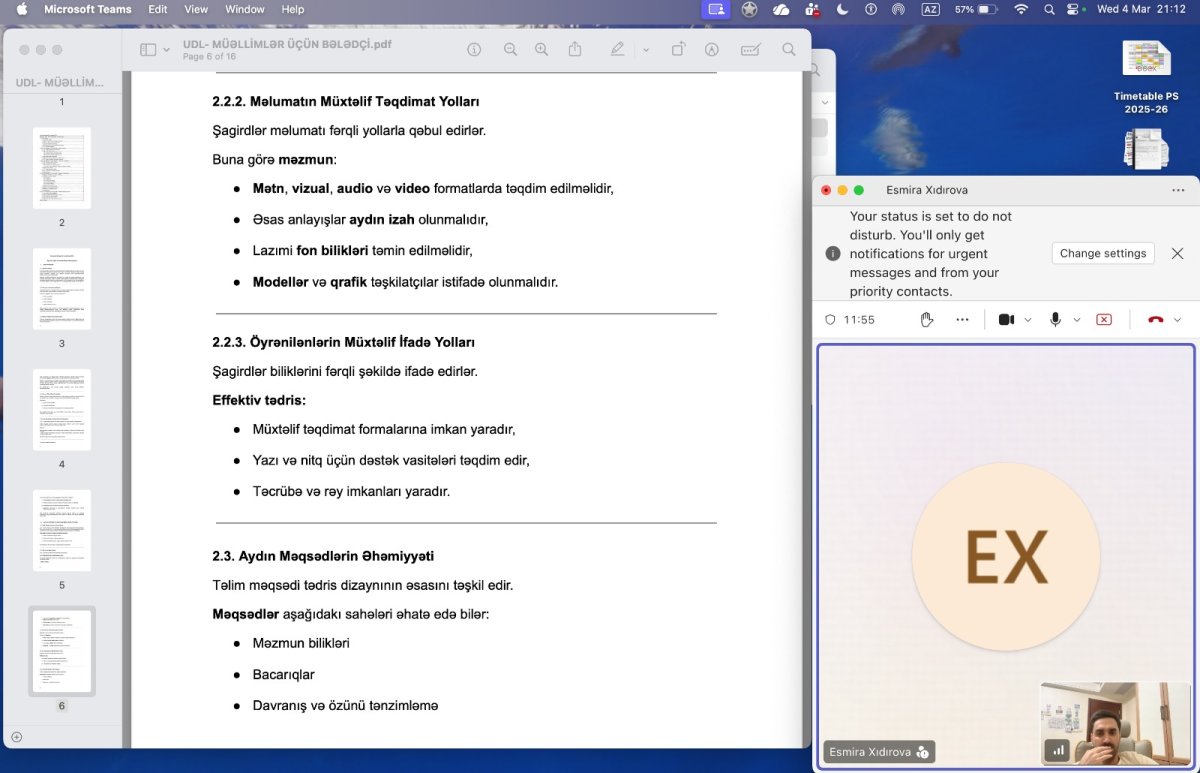
Task: Dismiss the do not disturb notification banner
Action: (x=1177, y=253)
